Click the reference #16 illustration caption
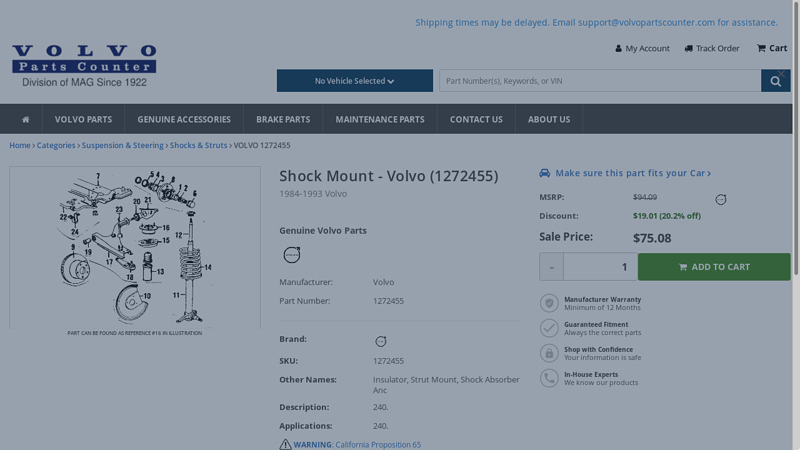This screenshot has width=800, height=450. coord(135,333)
